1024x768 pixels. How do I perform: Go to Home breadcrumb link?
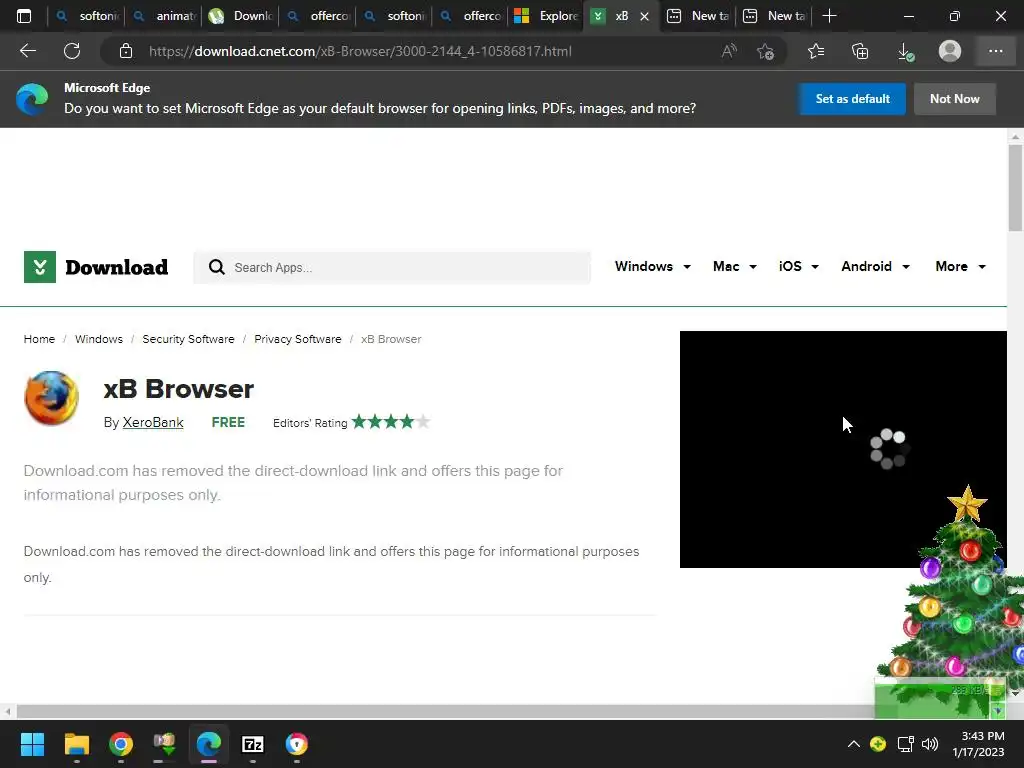[39, 339]
